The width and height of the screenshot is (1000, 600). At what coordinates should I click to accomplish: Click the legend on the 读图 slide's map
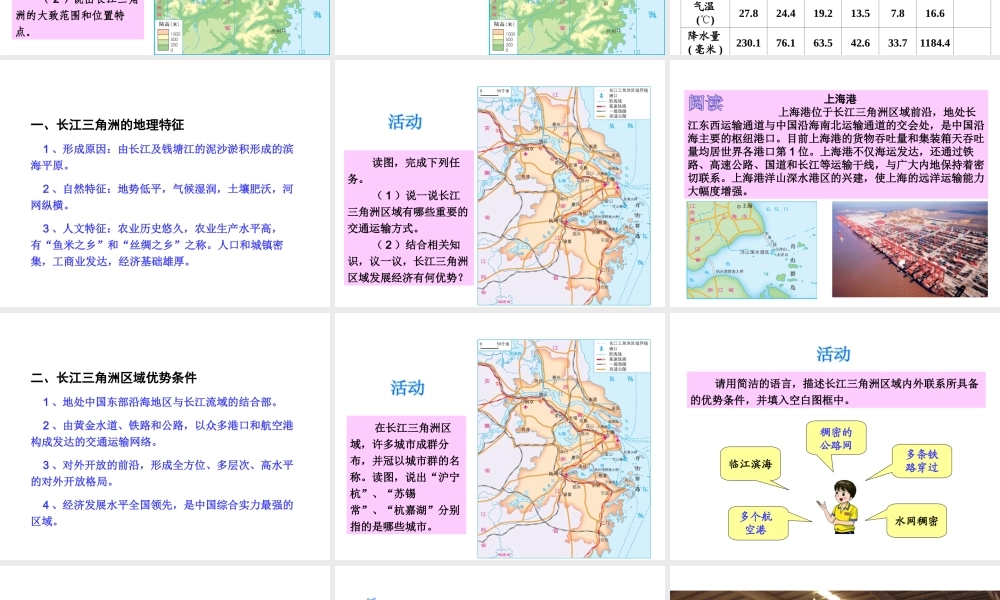(x=622, y=103)
